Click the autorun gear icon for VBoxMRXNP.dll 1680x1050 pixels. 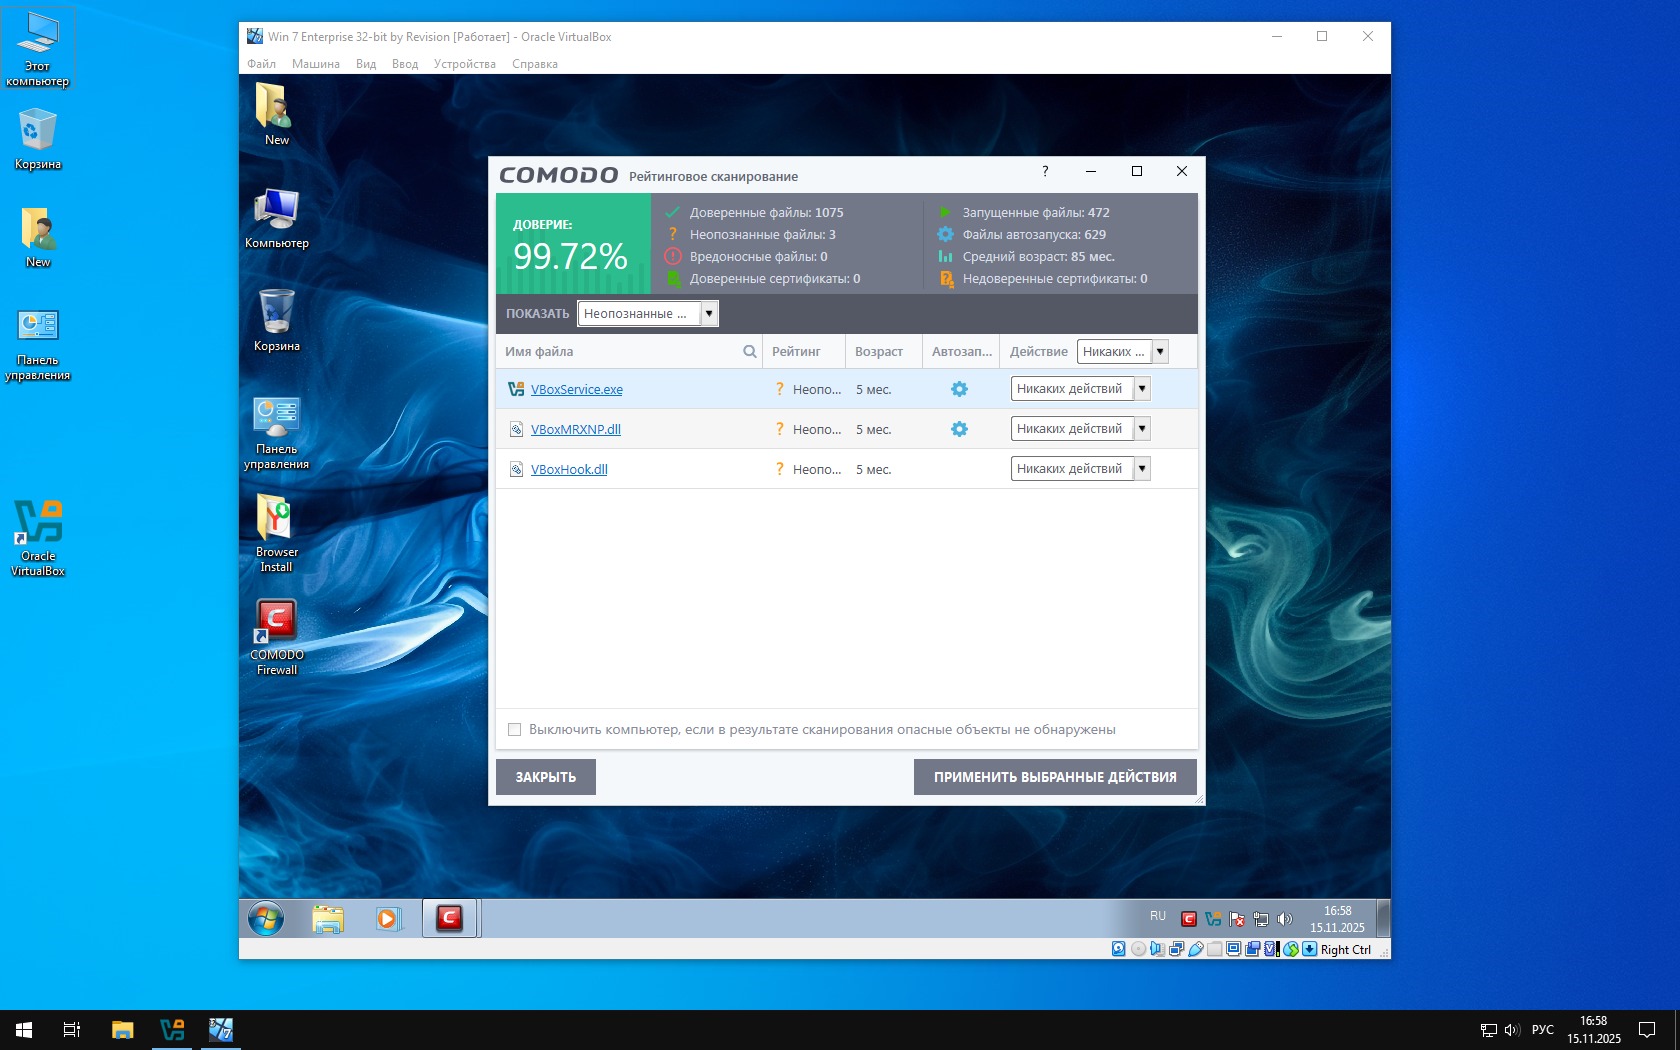pos(959,429)
